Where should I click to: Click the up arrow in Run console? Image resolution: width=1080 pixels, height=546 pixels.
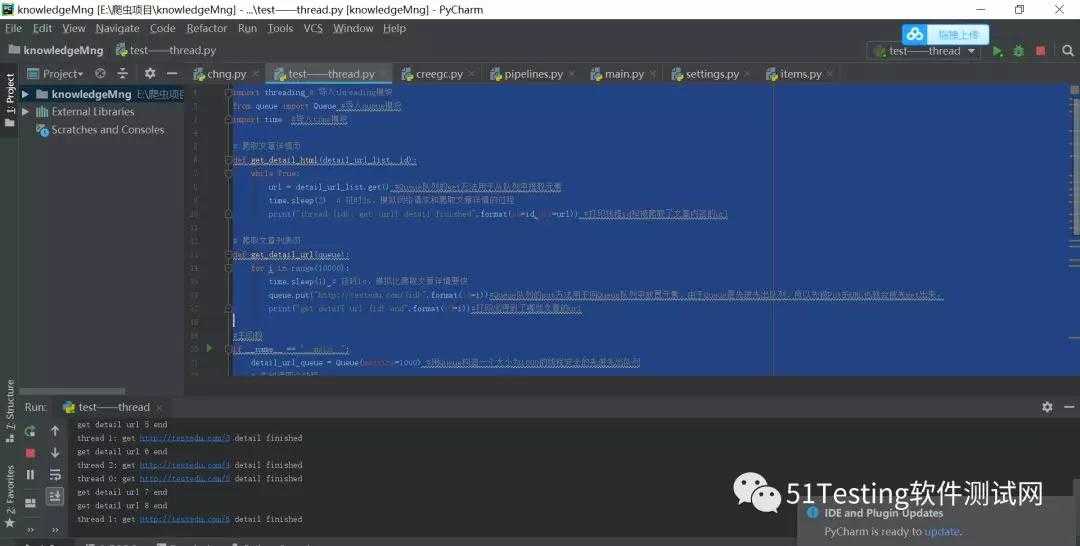click(x=55, y=431)
